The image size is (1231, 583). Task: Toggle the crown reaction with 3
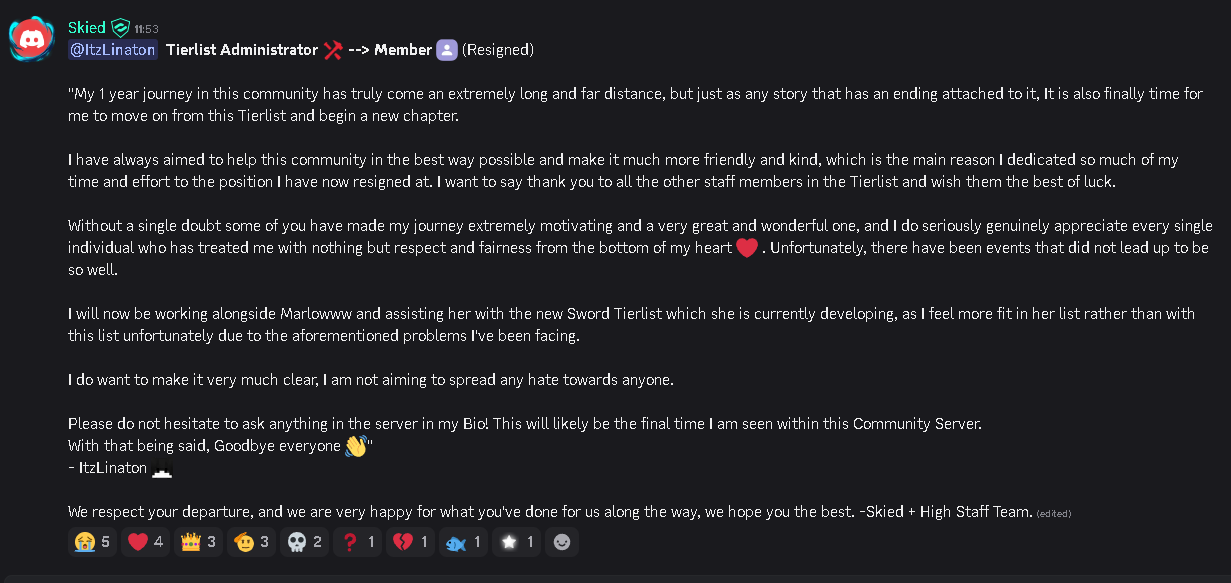[x=199, y=542]
